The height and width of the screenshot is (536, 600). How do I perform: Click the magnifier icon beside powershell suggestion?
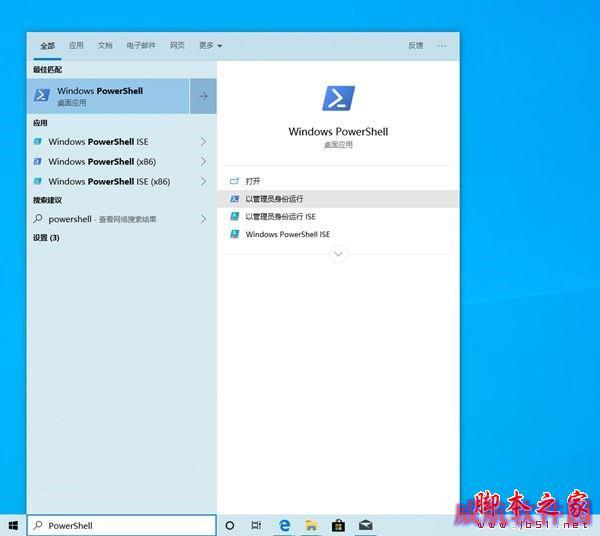(38, 219)
